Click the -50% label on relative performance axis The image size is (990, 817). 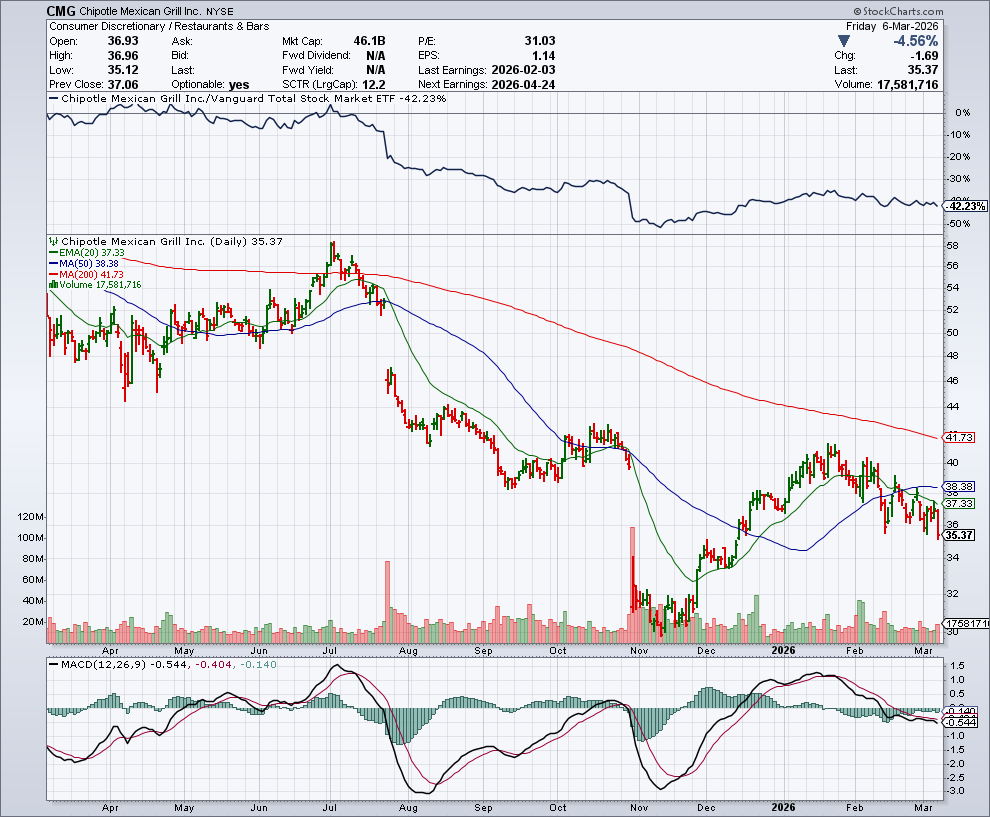point(959,224)
